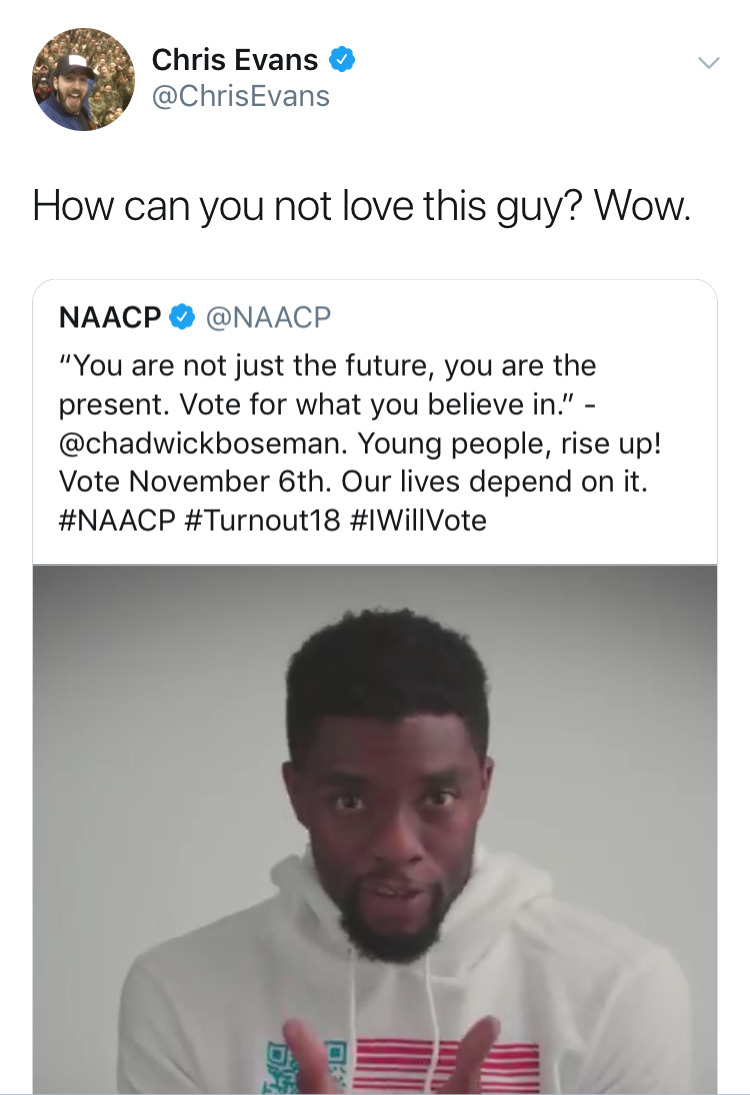The height and width of the screenshot is (1095, 750).
Task: Open the Chris Evans display name
Action: (x=234, y=60)
